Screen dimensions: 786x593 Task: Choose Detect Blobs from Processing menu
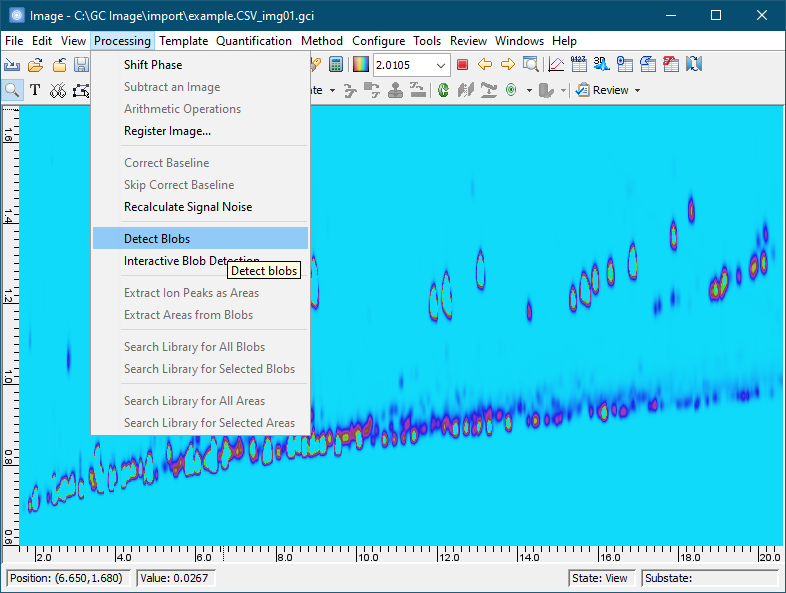[157, 239]
